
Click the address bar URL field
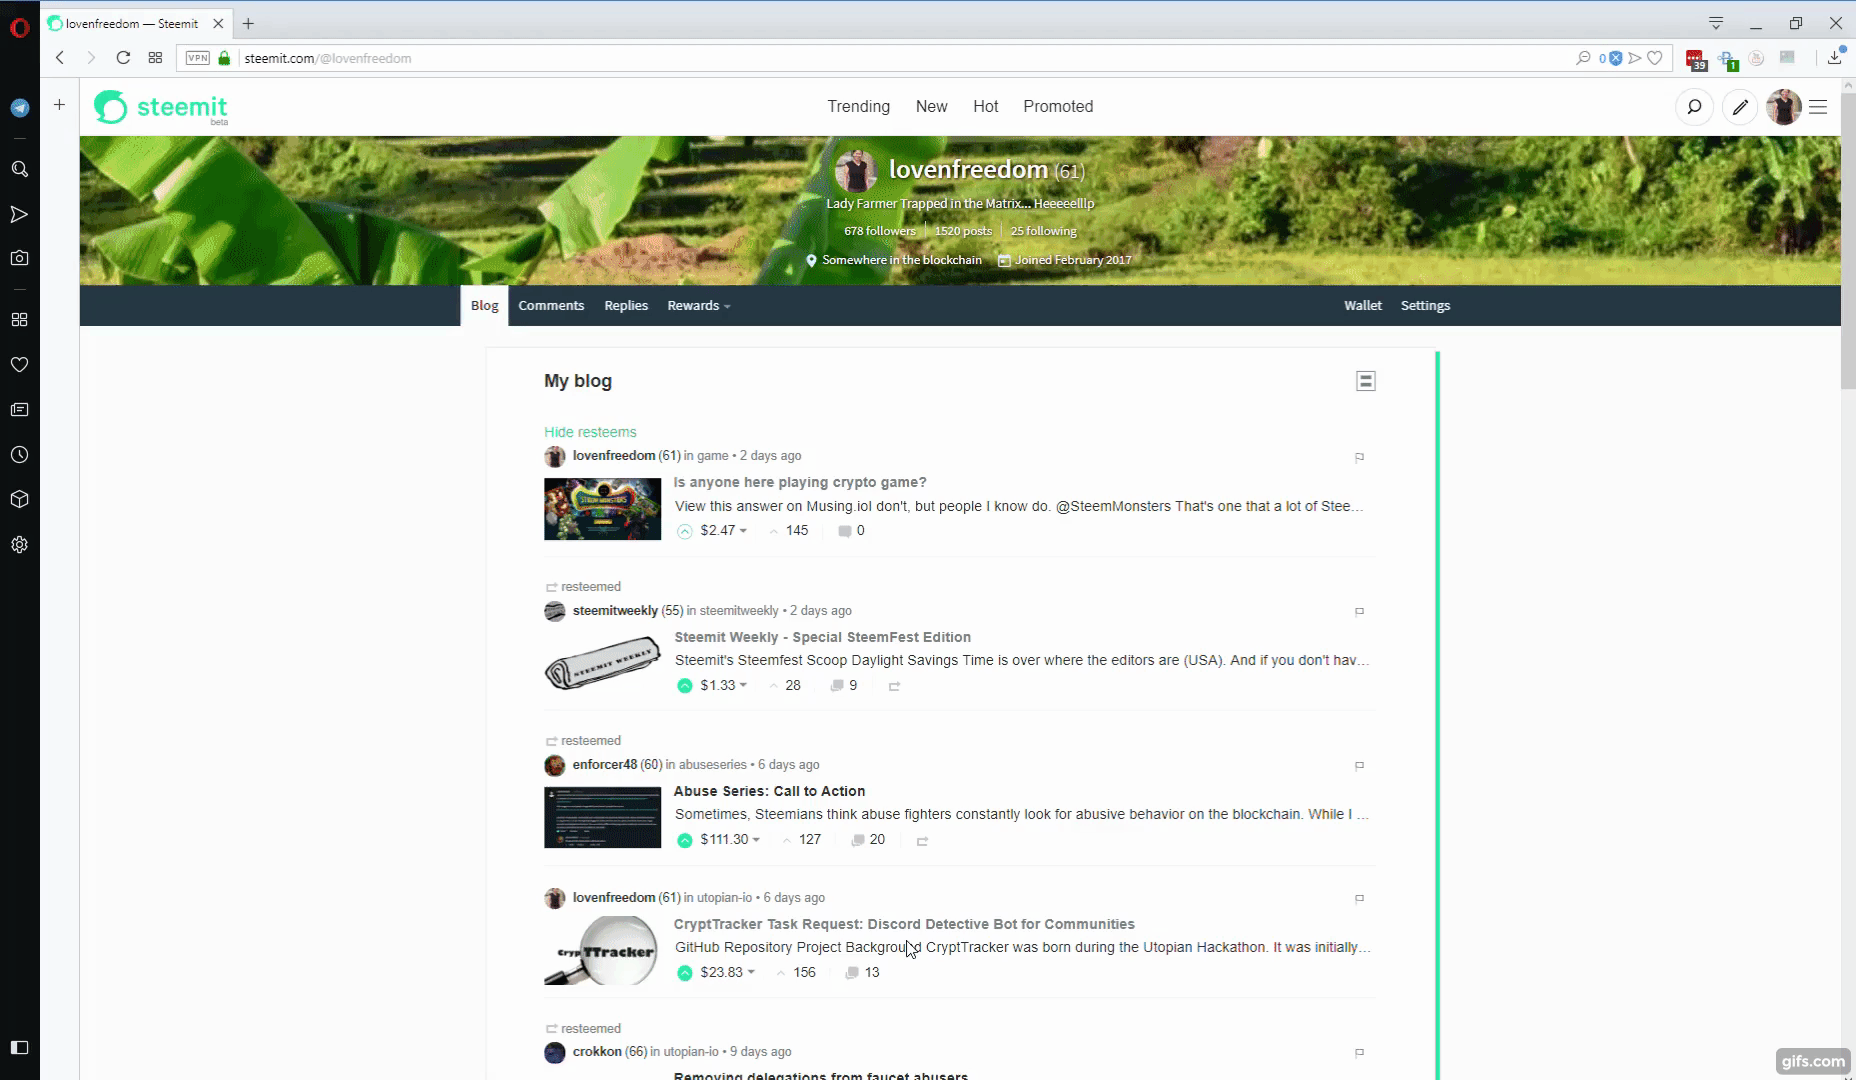tap(900, 58)
